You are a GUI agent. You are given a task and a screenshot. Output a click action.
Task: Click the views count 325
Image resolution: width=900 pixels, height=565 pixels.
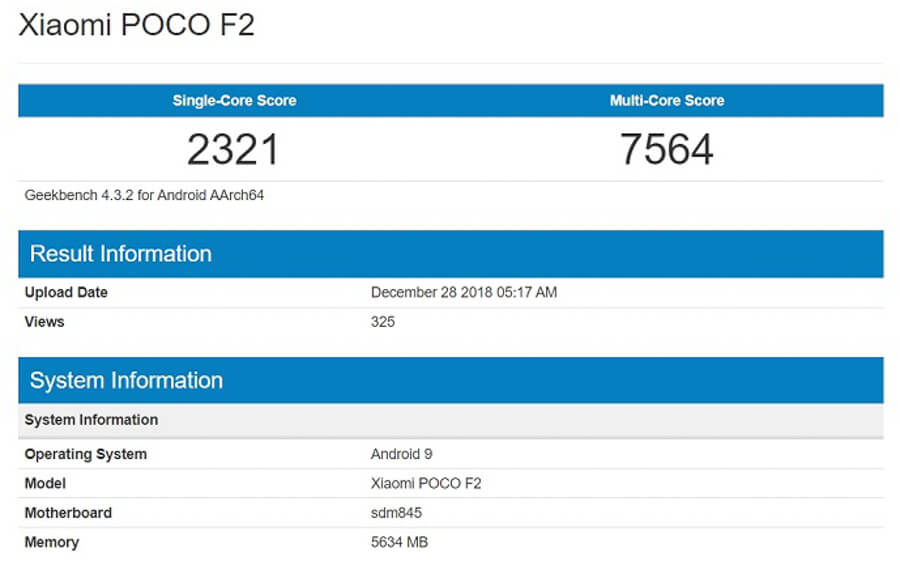[383, 322]
